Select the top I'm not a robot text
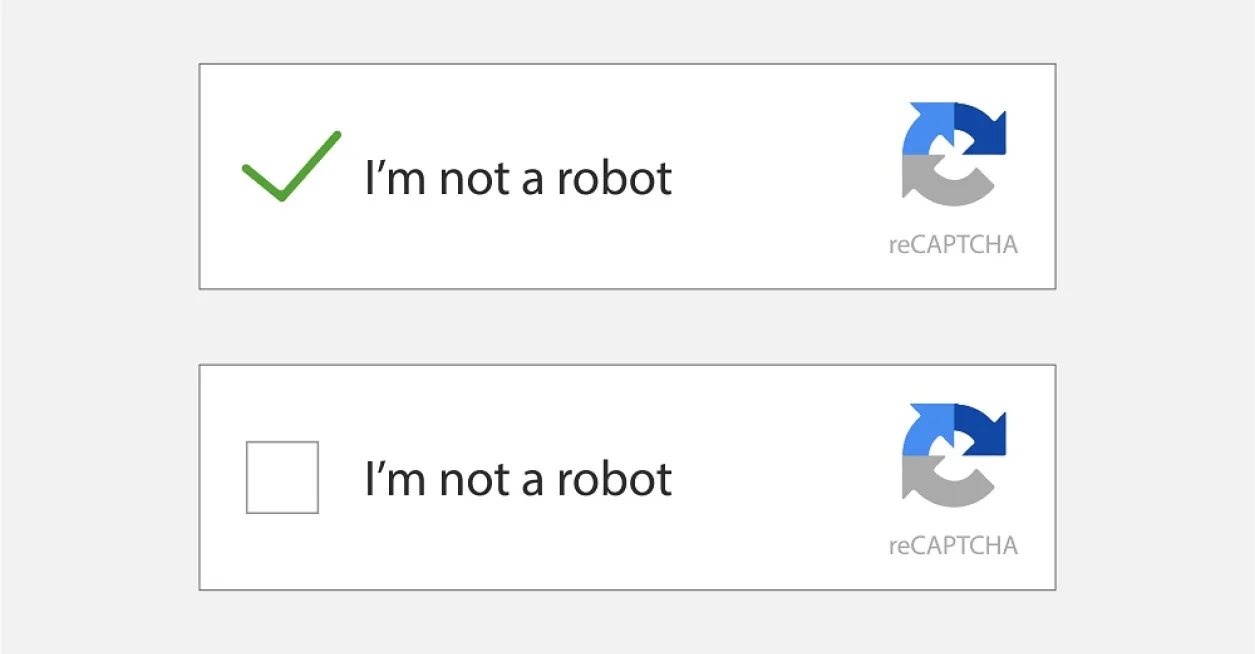This screenshot has width=1255, height=654. 520,178
